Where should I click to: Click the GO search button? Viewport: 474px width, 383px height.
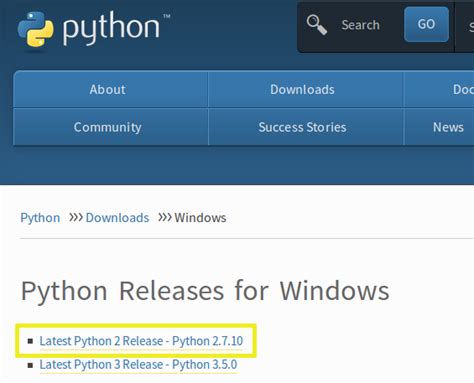tap(426, 24)
